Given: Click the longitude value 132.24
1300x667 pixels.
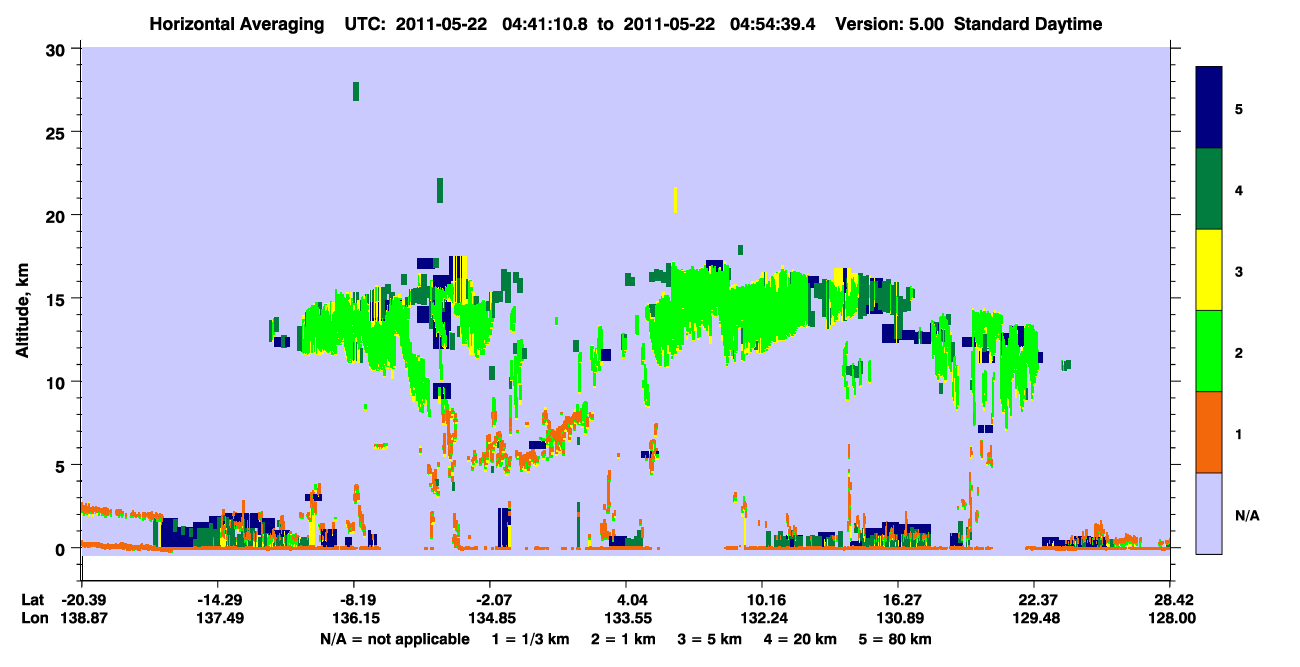Looking at the screenshot, I should (x=762, y=618).
